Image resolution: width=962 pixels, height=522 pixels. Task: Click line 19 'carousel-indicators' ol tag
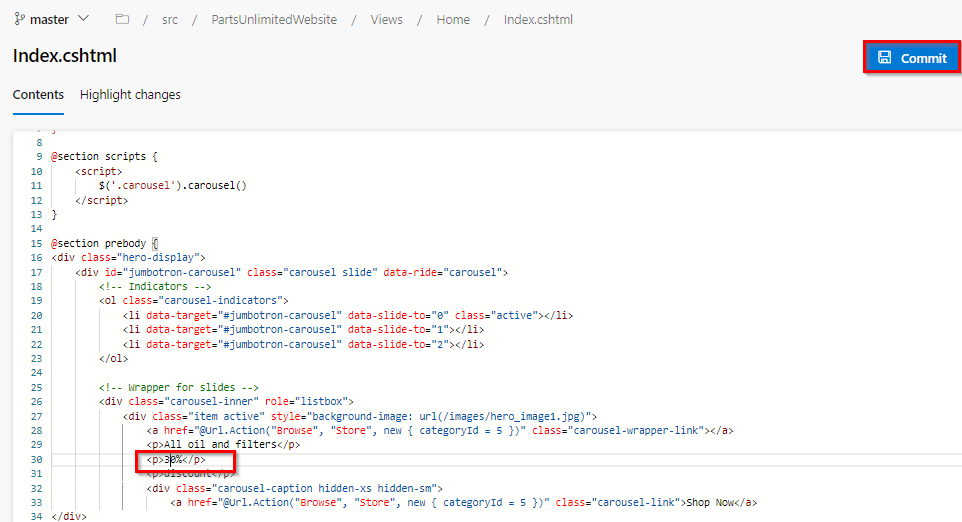(x=193, y=301)
